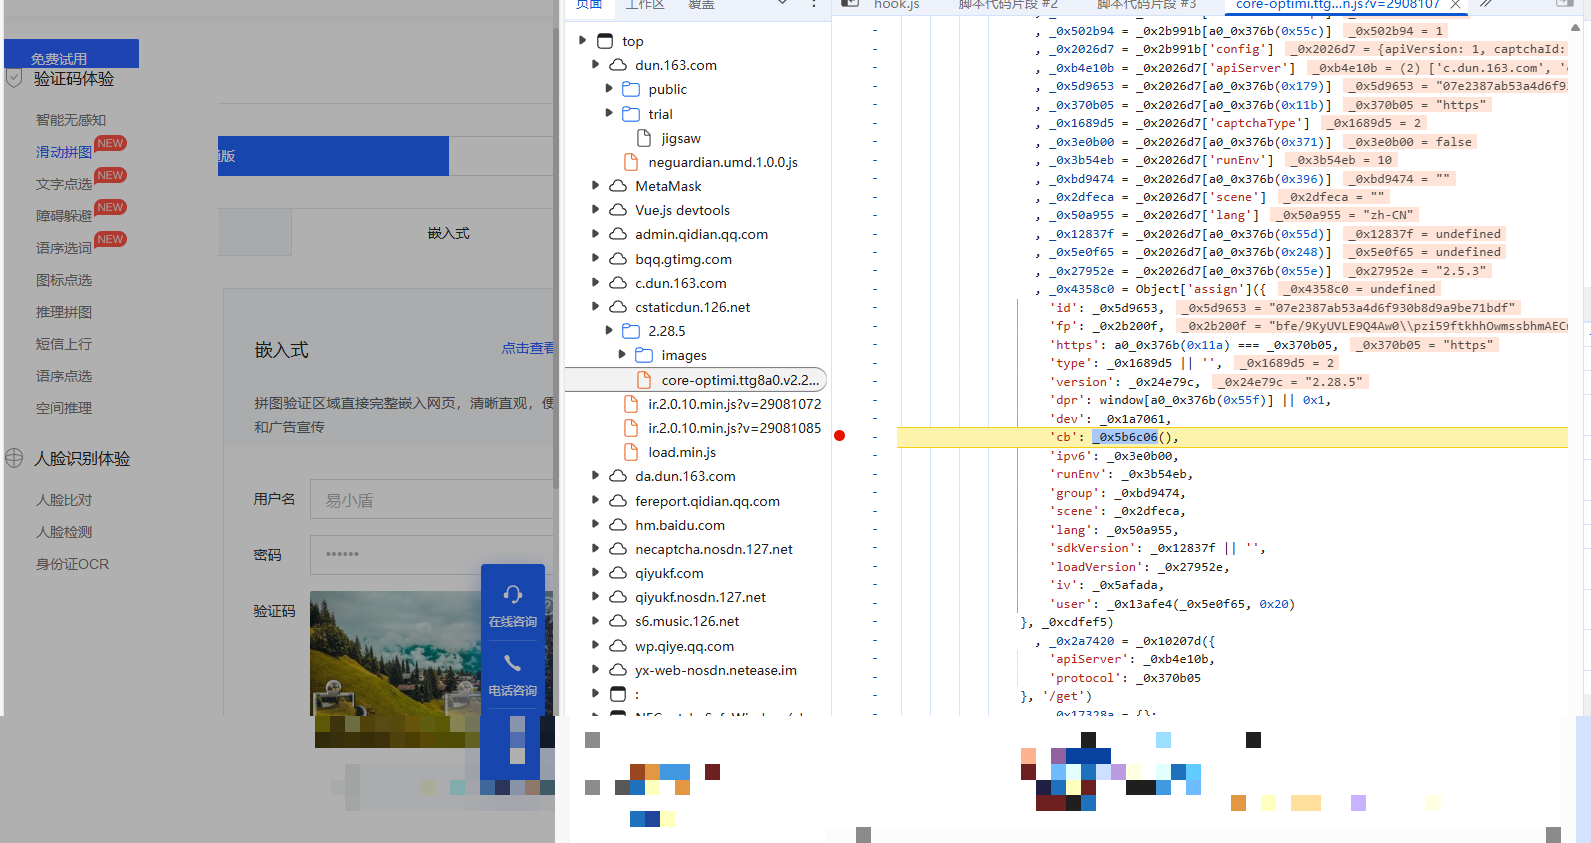Image resolution: width=1591 pixels, height=843 pixels.
Task: Open the neguardian.umd.1.0.0.js file icon
Action: (x=631, y=162)
